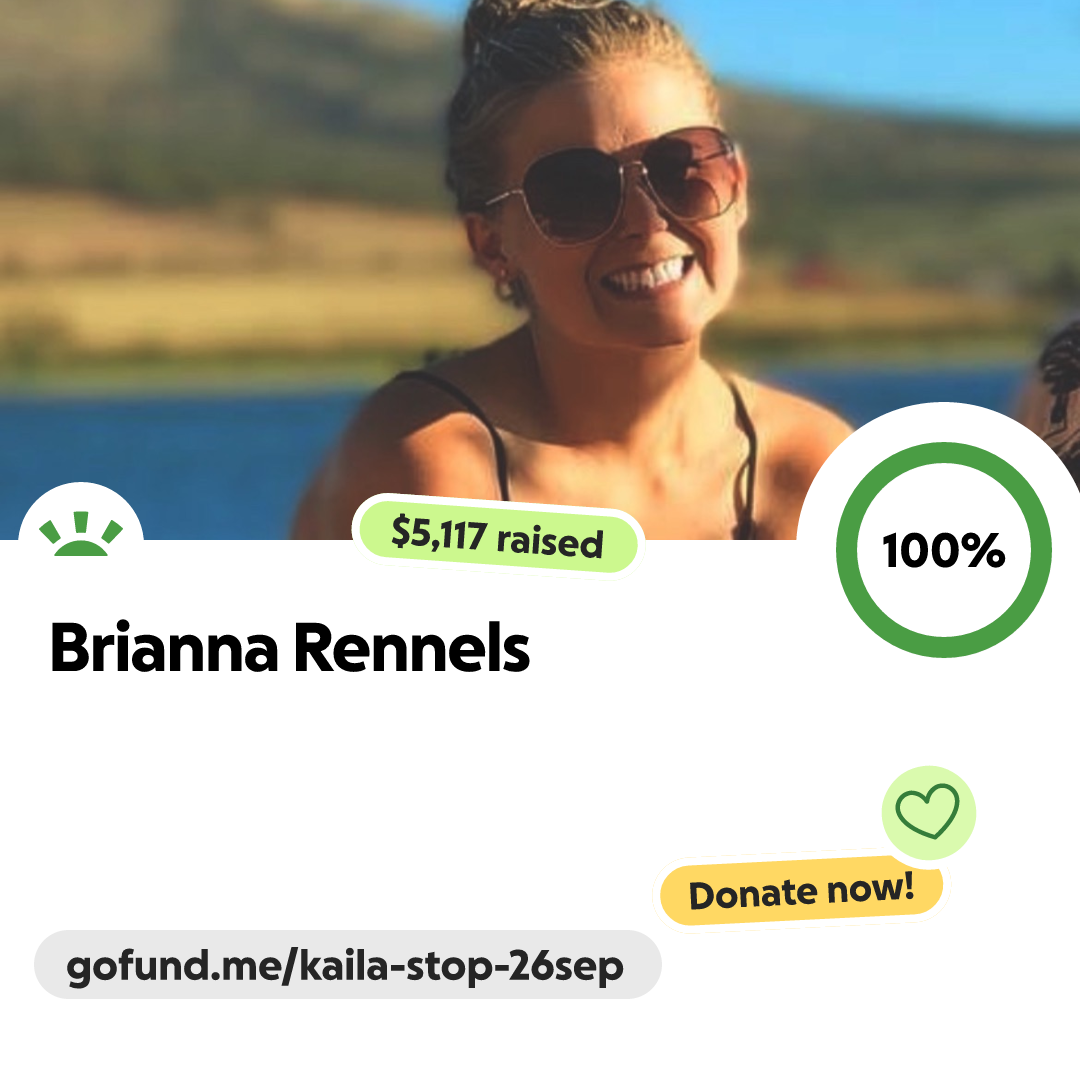Click the Donate now! button
This screenshot has width=1080, height=1080.
pyautogui.click(x=801, y=892)
